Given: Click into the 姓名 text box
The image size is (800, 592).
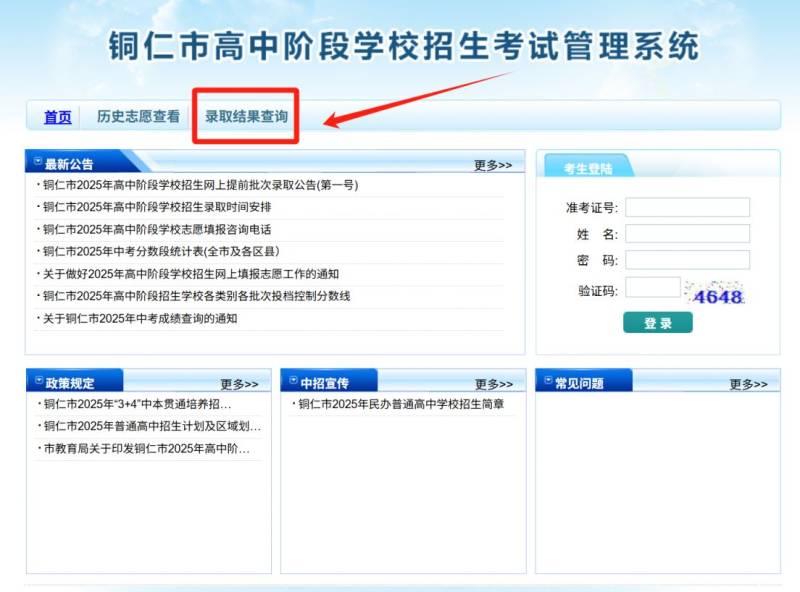Looking at the screenshot, I should 687,233.
